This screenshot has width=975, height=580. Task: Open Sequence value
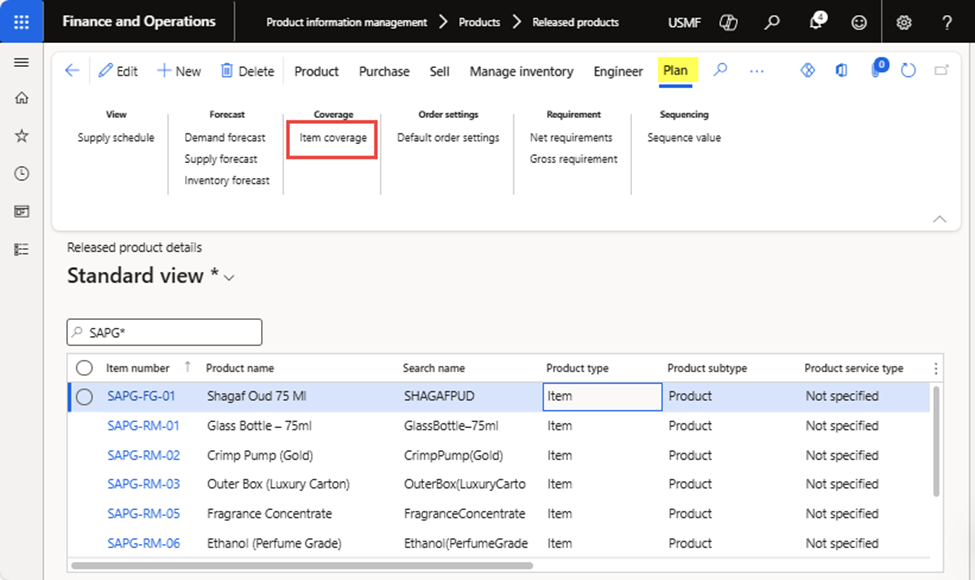point(684,138)
